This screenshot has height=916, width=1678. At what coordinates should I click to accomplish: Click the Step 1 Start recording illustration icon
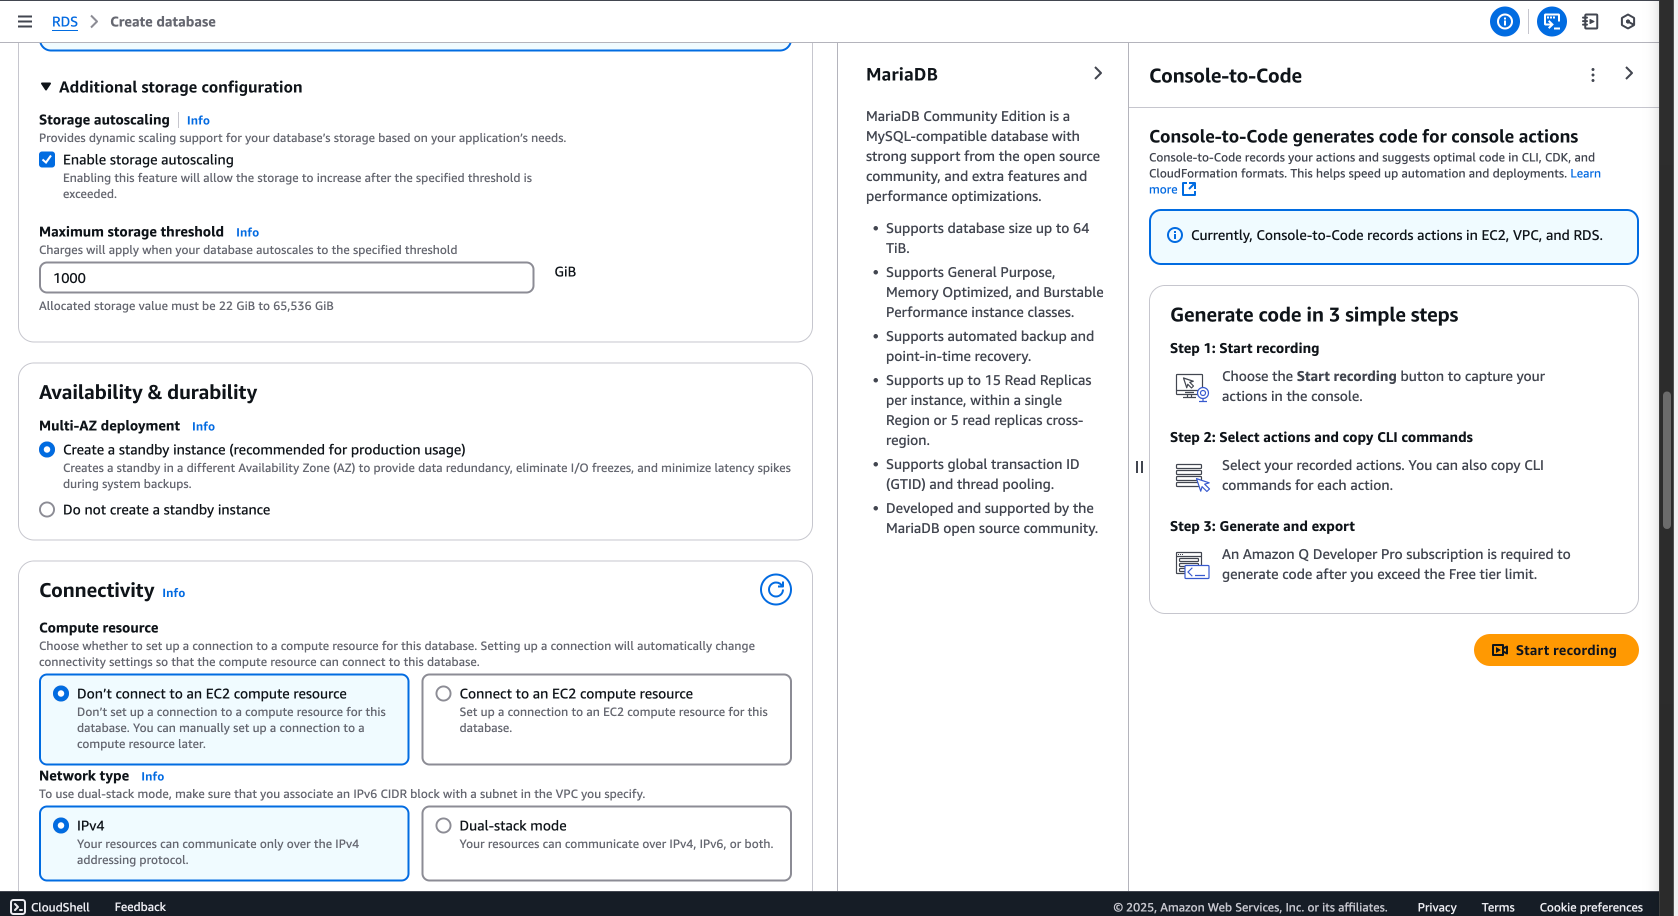click(1192, 387)
